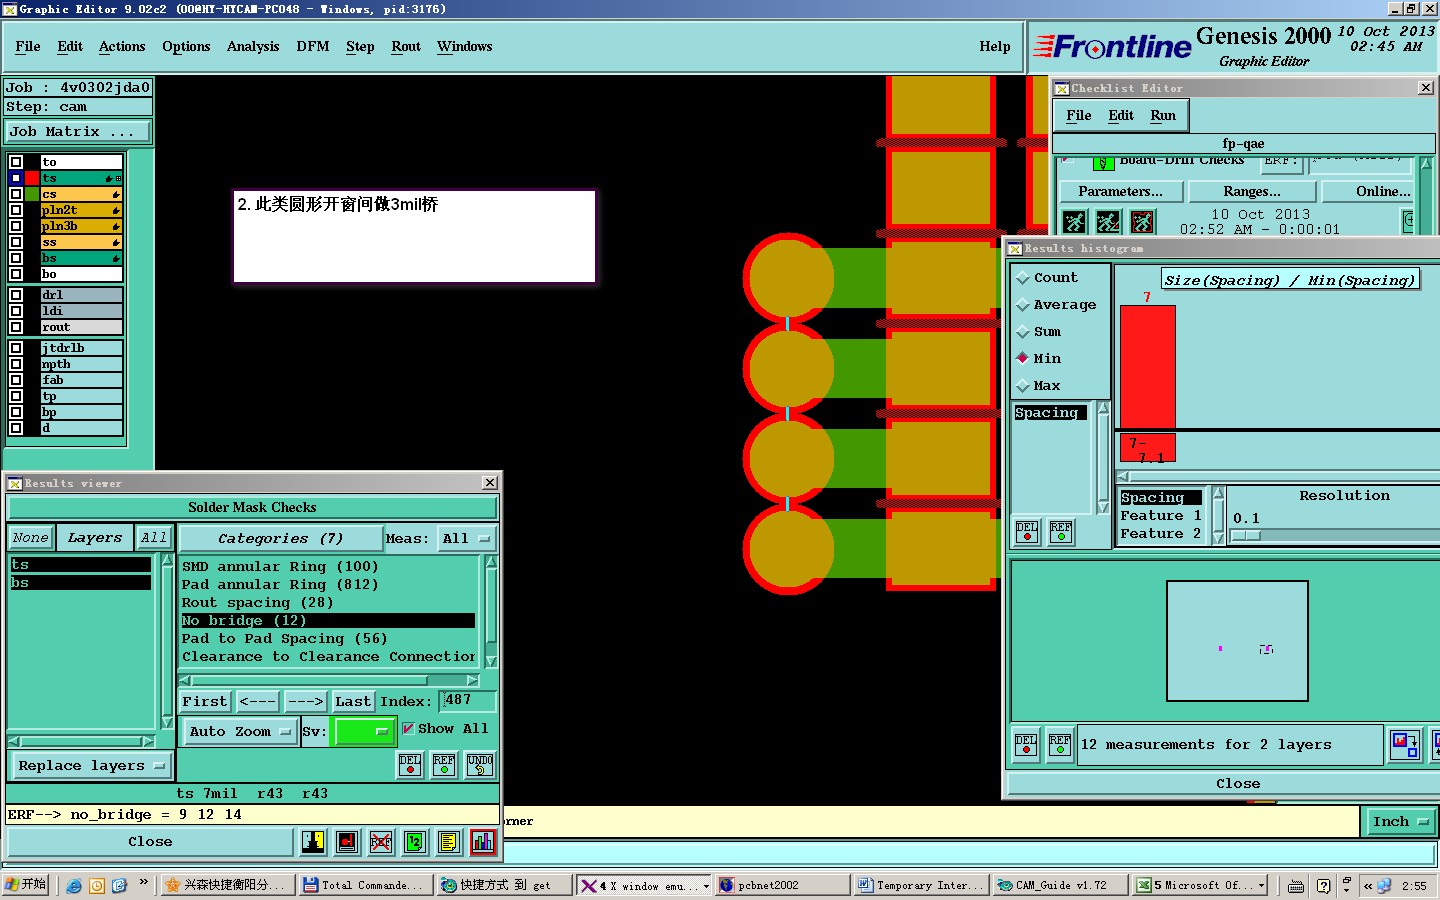Click REF icon under Spacing list in histogram
The height and width of the screenshot is (900, 1440).
(1061, 532)
